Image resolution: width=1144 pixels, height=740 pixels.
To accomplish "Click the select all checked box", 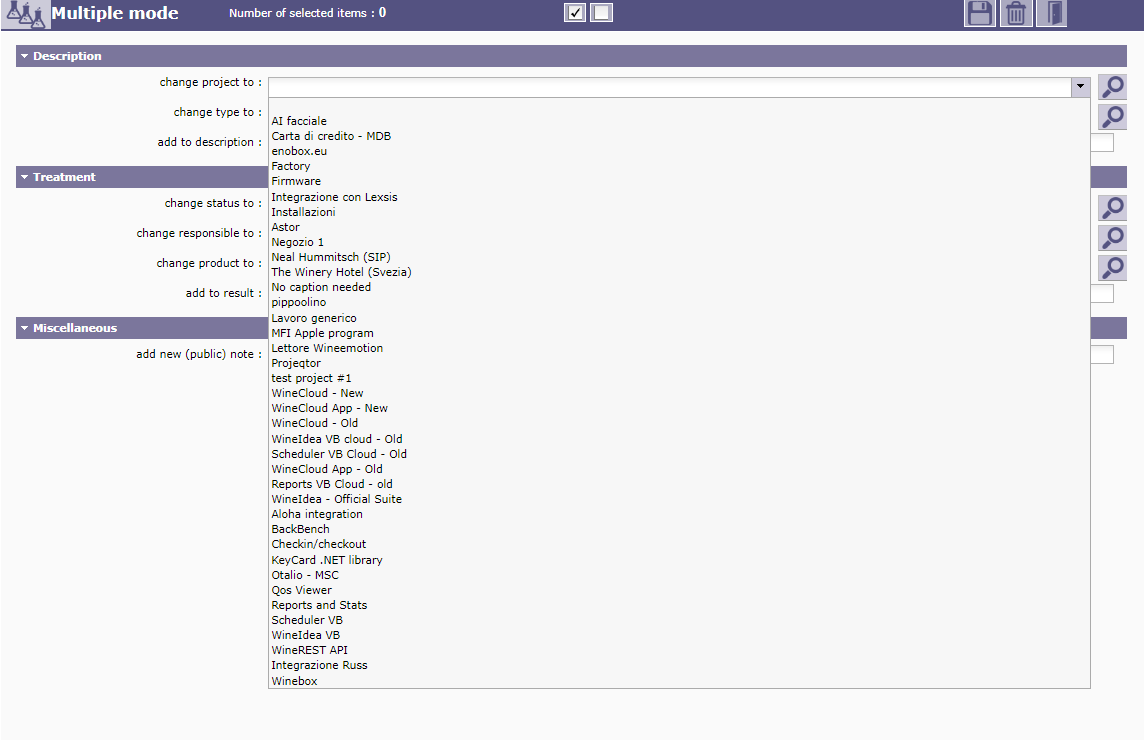I will (x=575, y=12).
